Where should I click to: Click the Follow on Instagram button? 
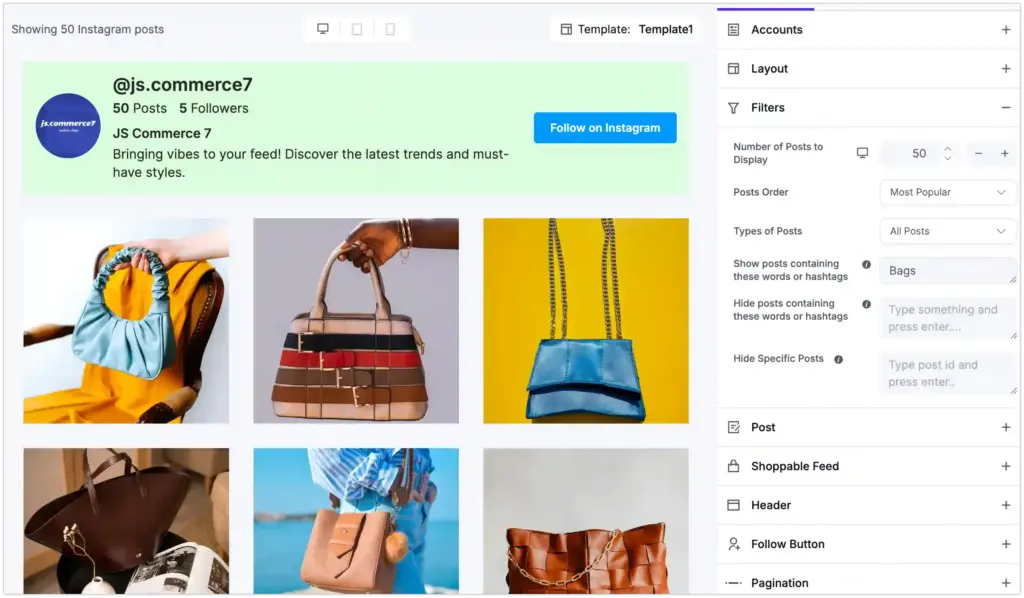tap(605, 128)
